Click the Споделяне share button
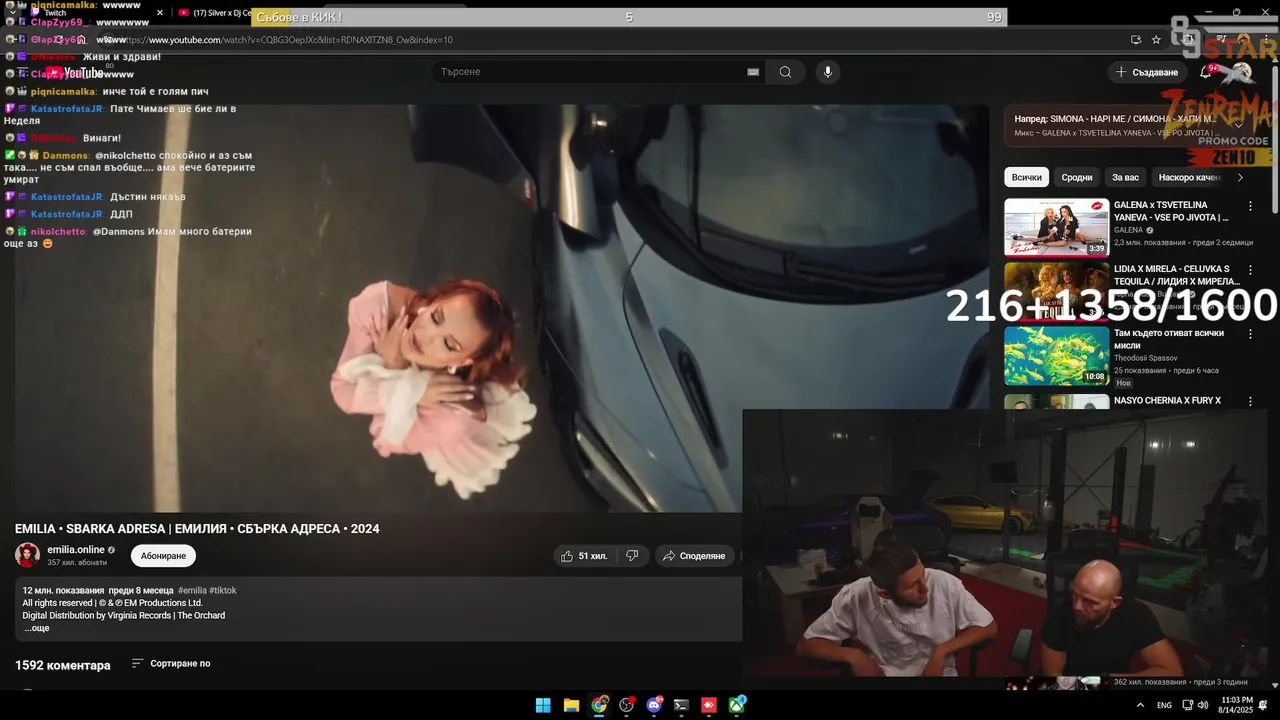This screenshot has height=720, width=1280. coord(695,556)
